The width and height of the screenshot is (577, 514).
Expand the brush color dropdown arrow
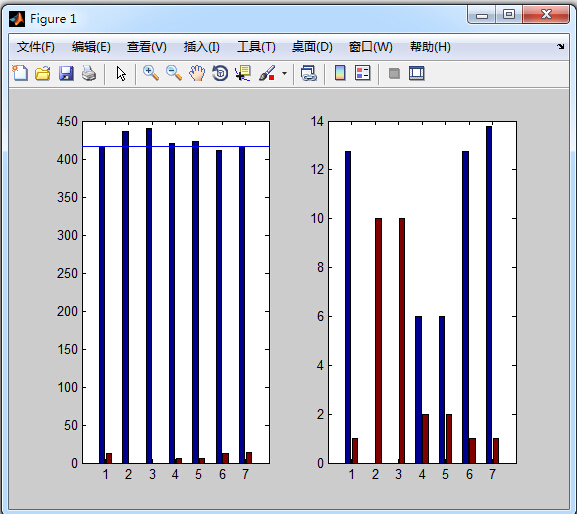pos(284,73)
